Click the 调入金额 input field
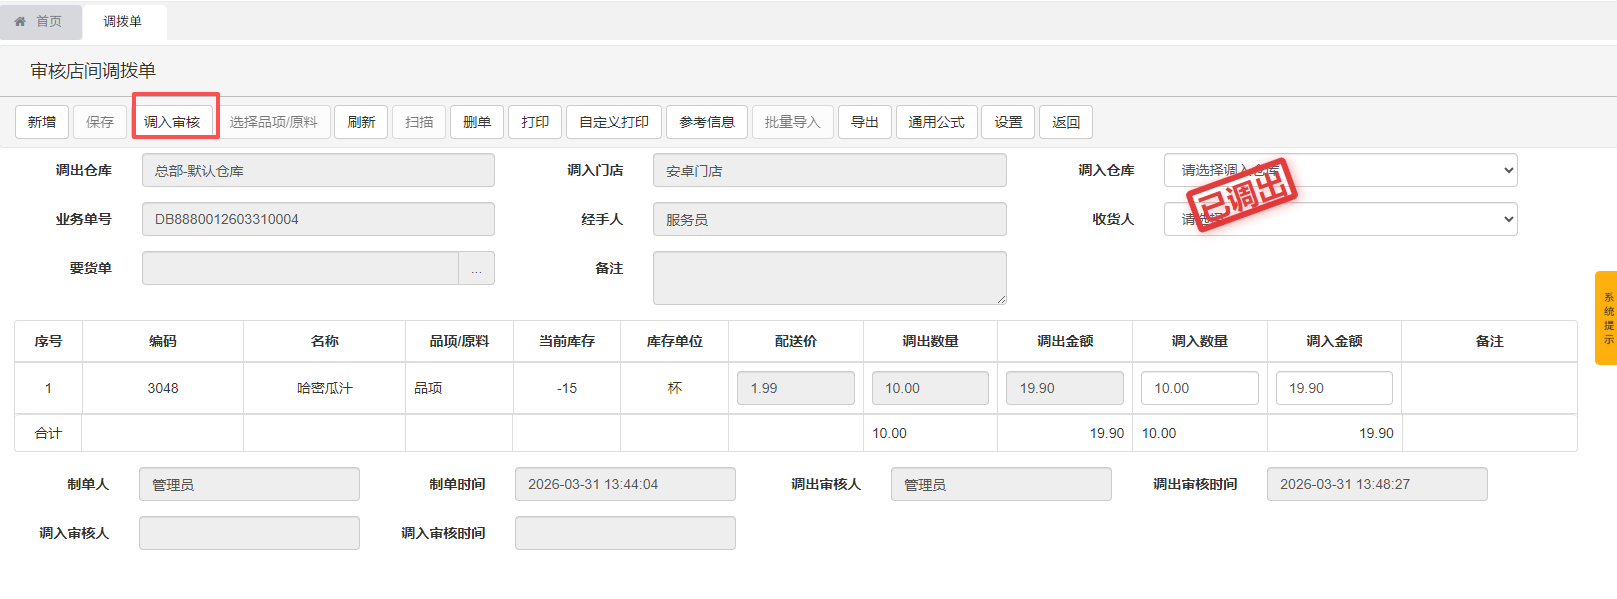Screen dimensions: 1617x599 click(1333, 388)
